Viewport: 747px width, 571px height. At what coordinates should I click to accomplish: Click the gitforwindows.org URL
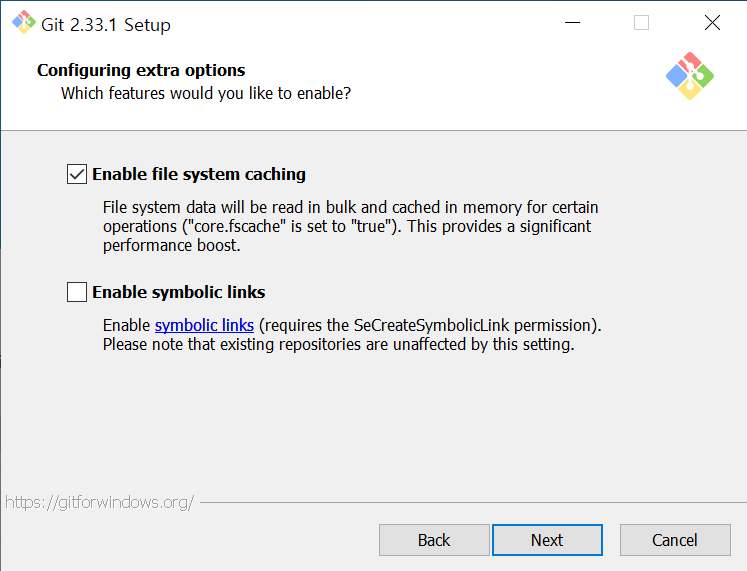tap(99, 502)
